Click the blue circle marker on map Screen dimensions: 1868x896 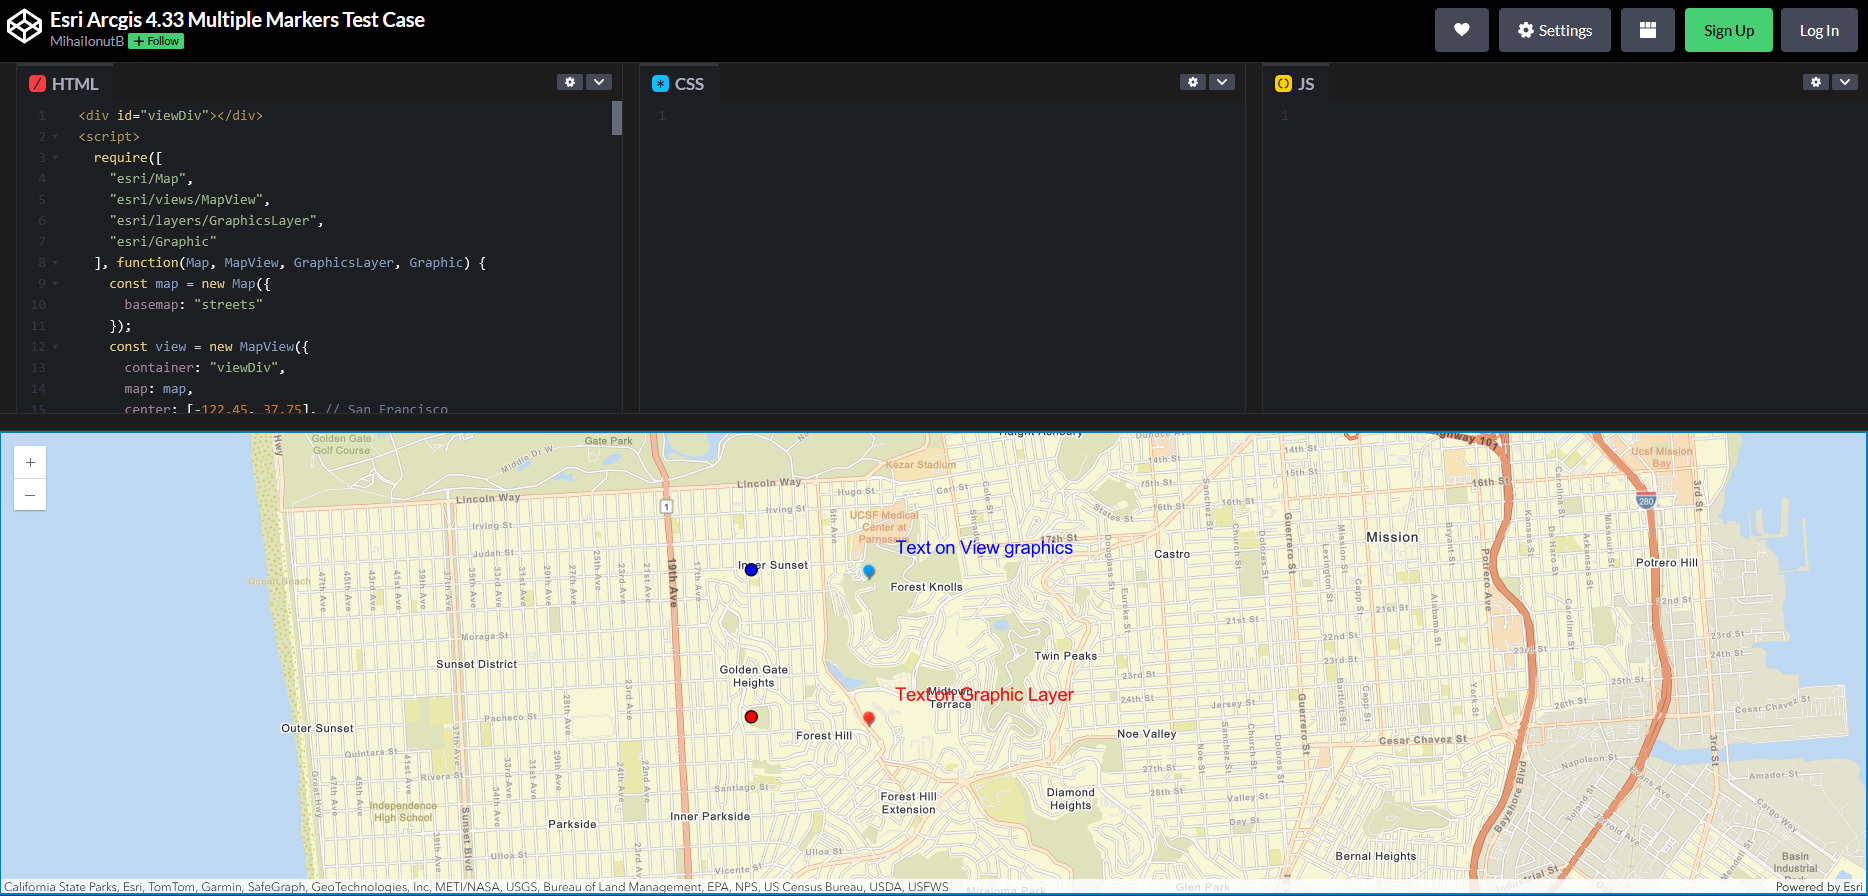(751, 569)
